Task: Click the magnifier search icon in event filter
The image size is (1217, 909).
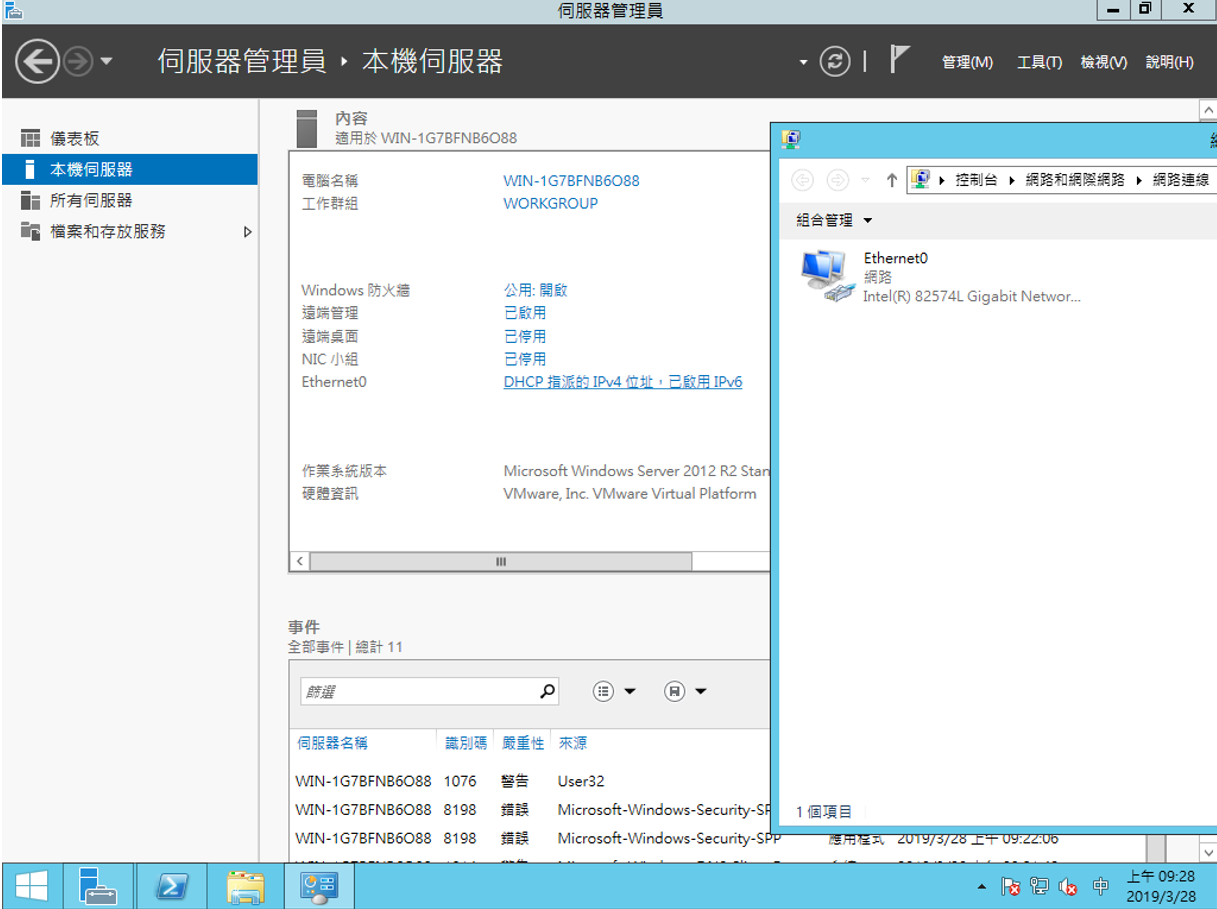Action: pos(547,691)
